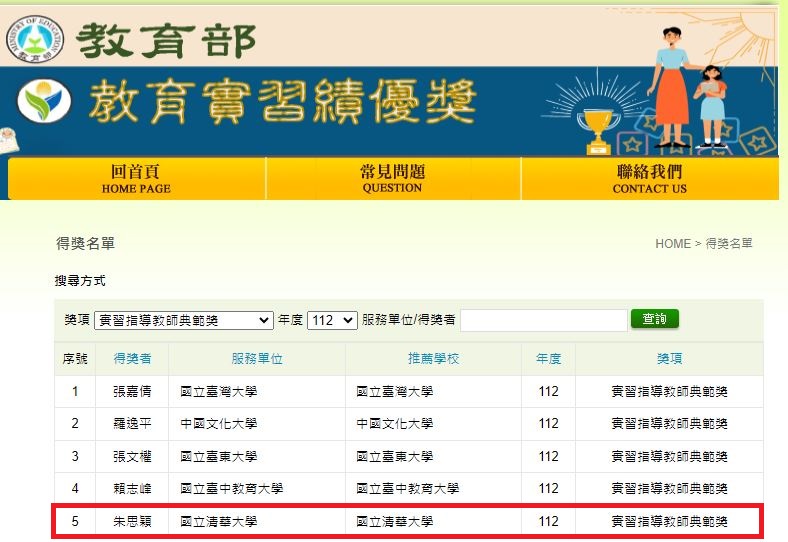Click 國立臺東大學 in 推薦學校 column

(x=395, y=456)
